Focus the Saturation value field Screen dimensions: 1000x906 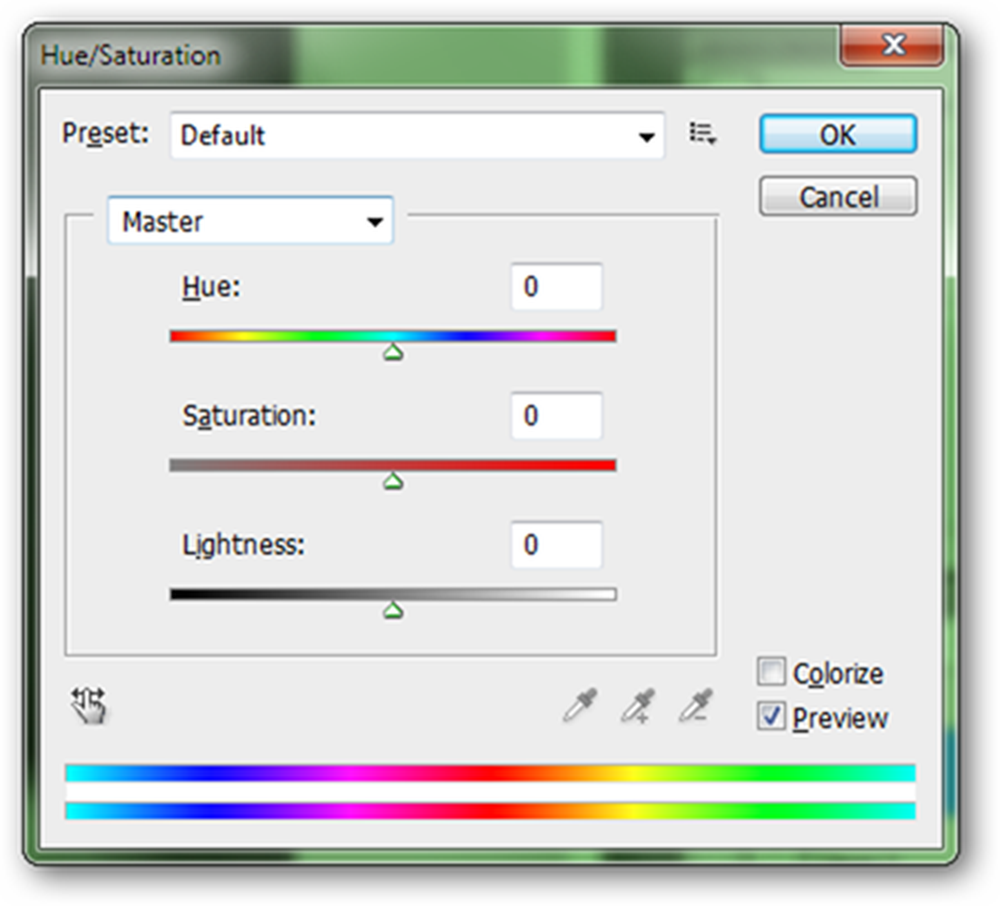tap(556, 416)
